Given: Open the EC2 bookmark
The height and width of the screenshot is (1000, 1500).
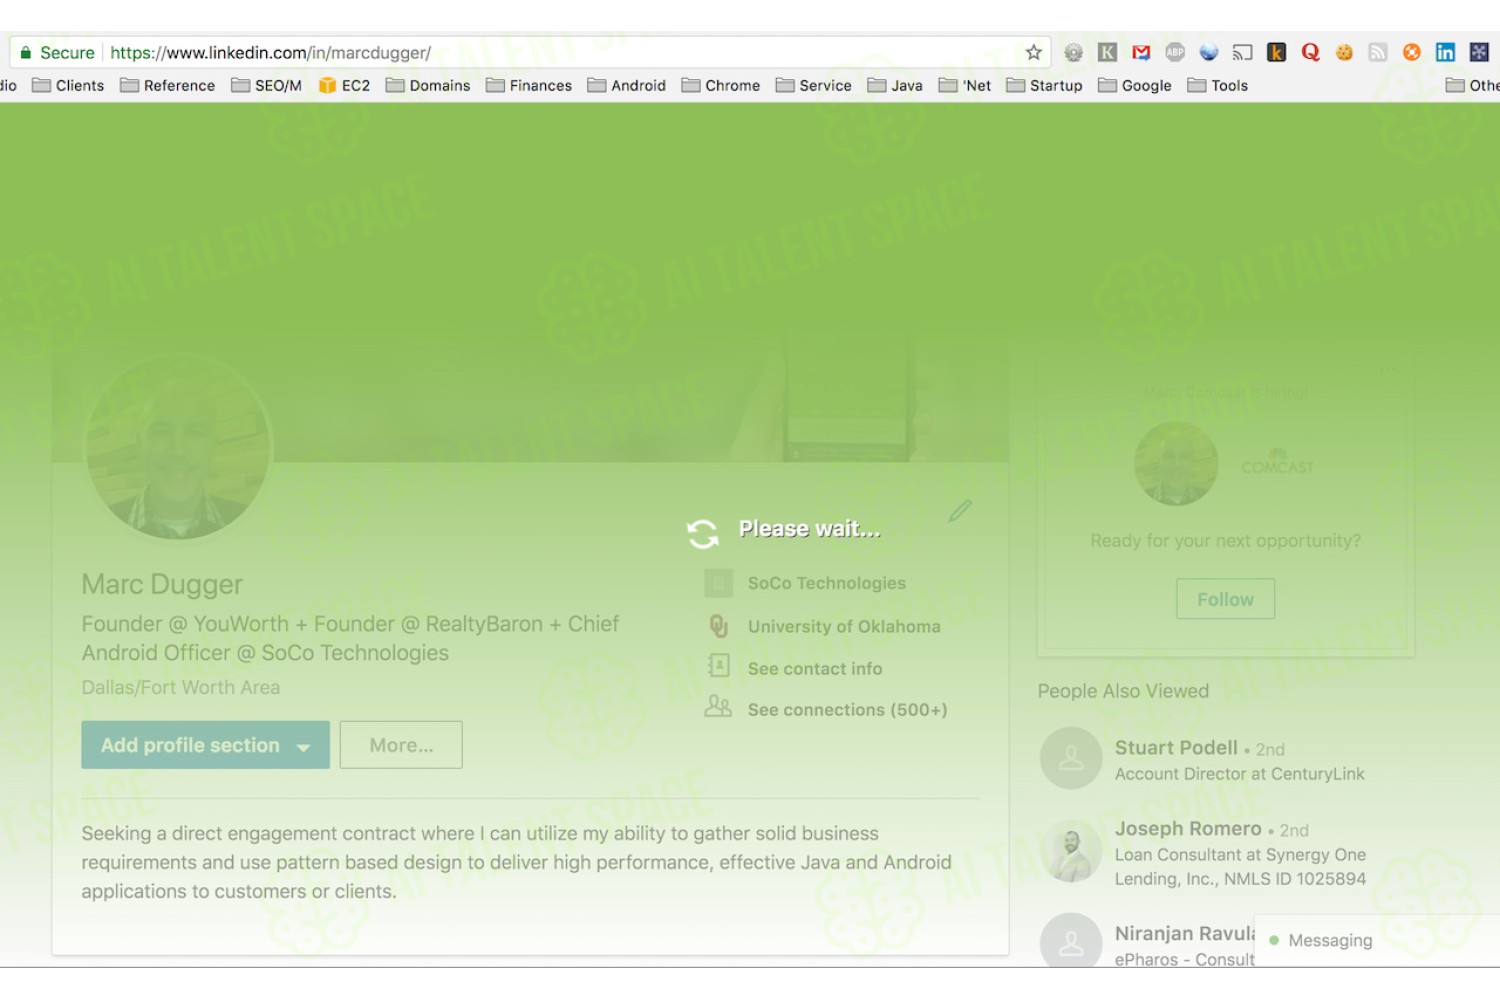Looking at the screenshot, I should point(344,85).
